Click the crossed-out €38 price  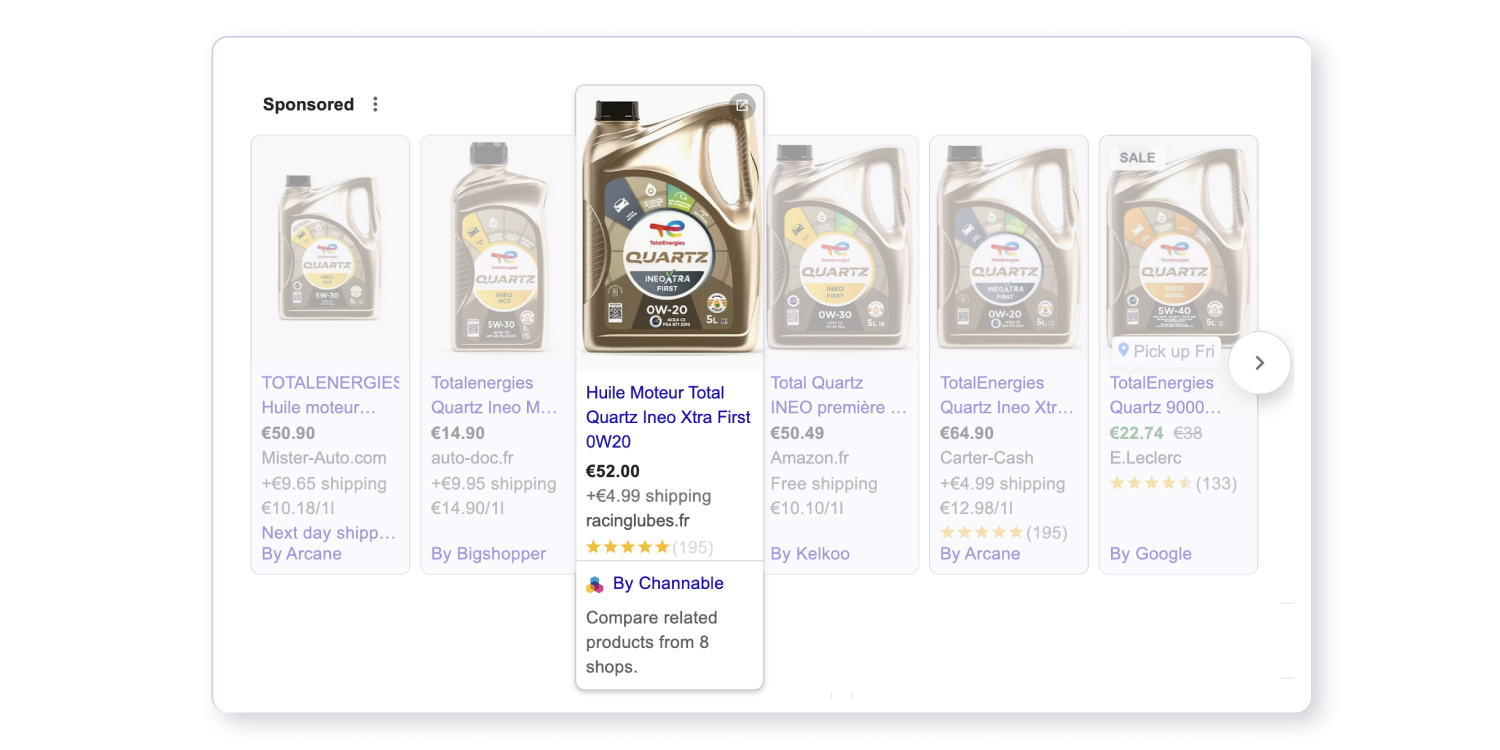tap(1187, 433)
